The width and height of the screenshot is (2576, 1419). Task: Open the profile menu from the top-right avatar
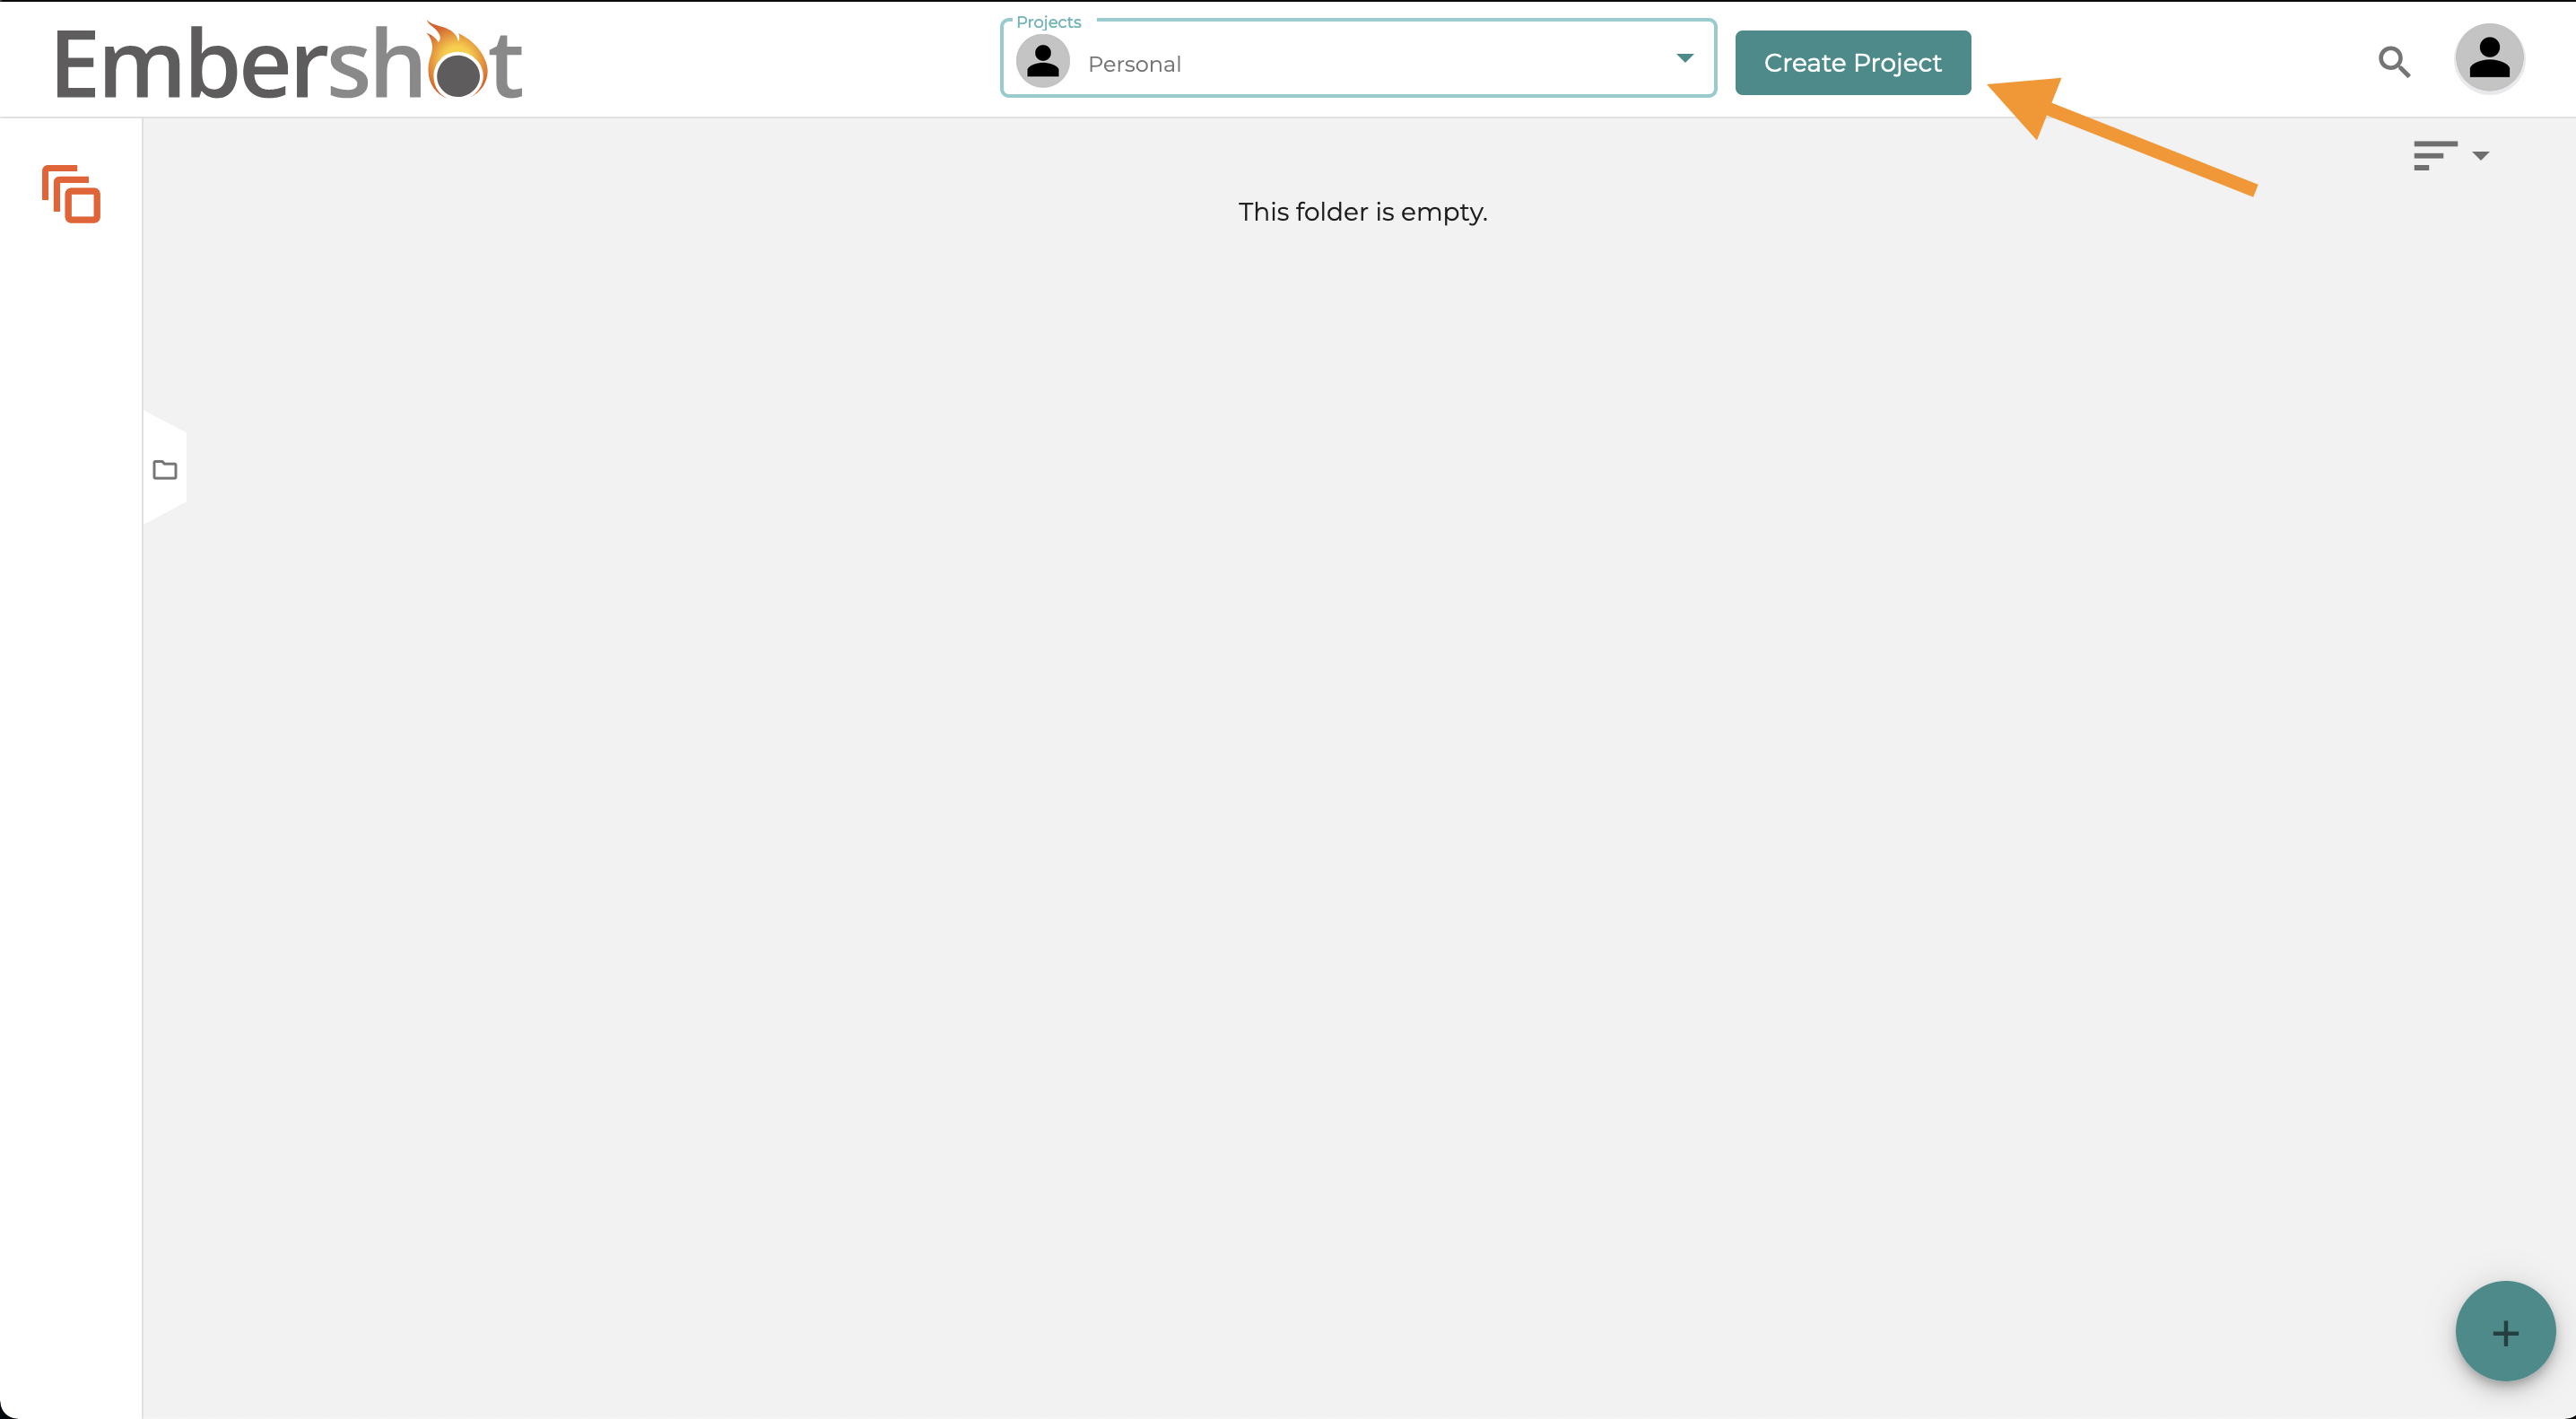coord(2490,58)
